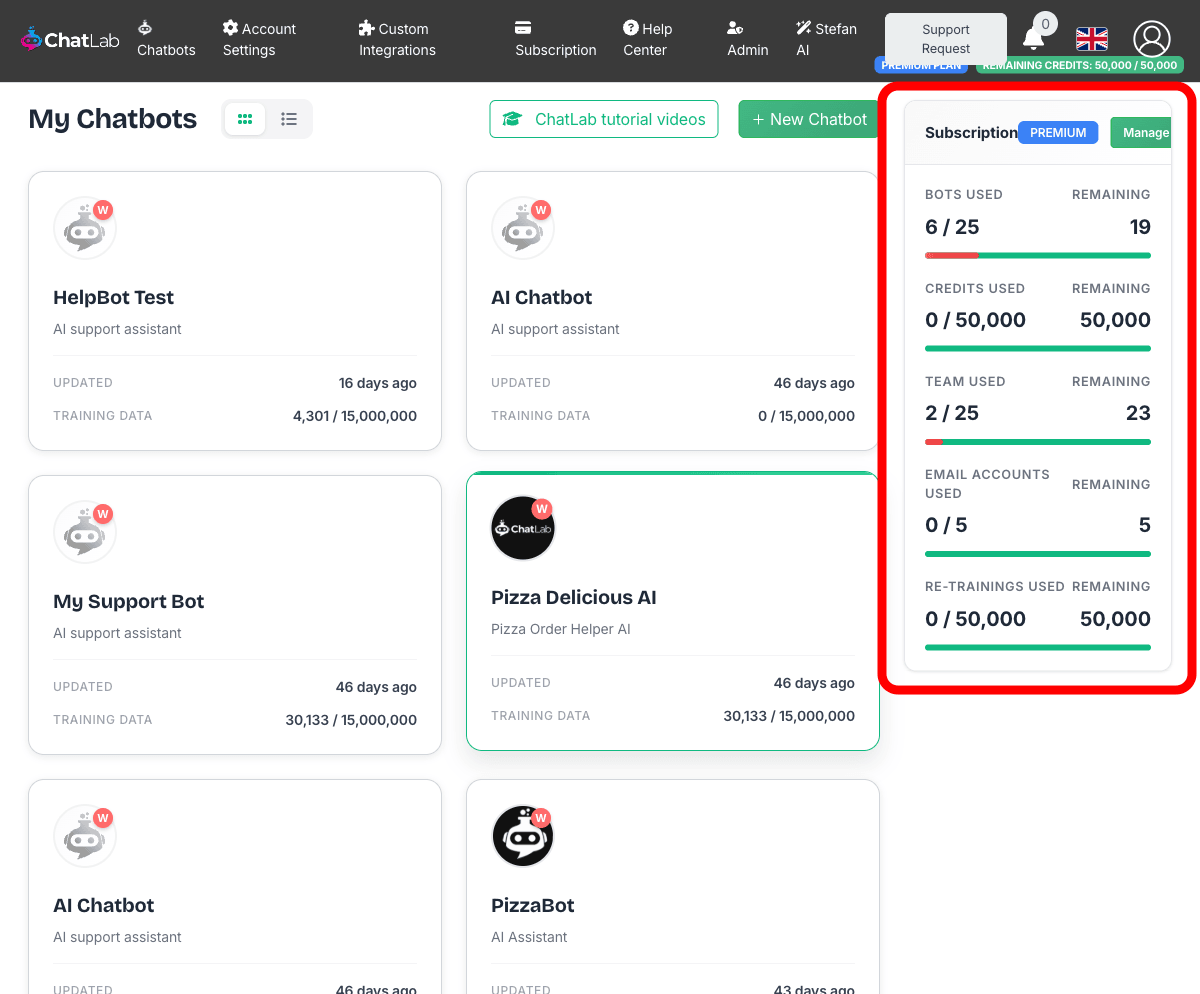The image size is (1200, 994).
Task: Go to Account Settings
Action: click(259, 39)
